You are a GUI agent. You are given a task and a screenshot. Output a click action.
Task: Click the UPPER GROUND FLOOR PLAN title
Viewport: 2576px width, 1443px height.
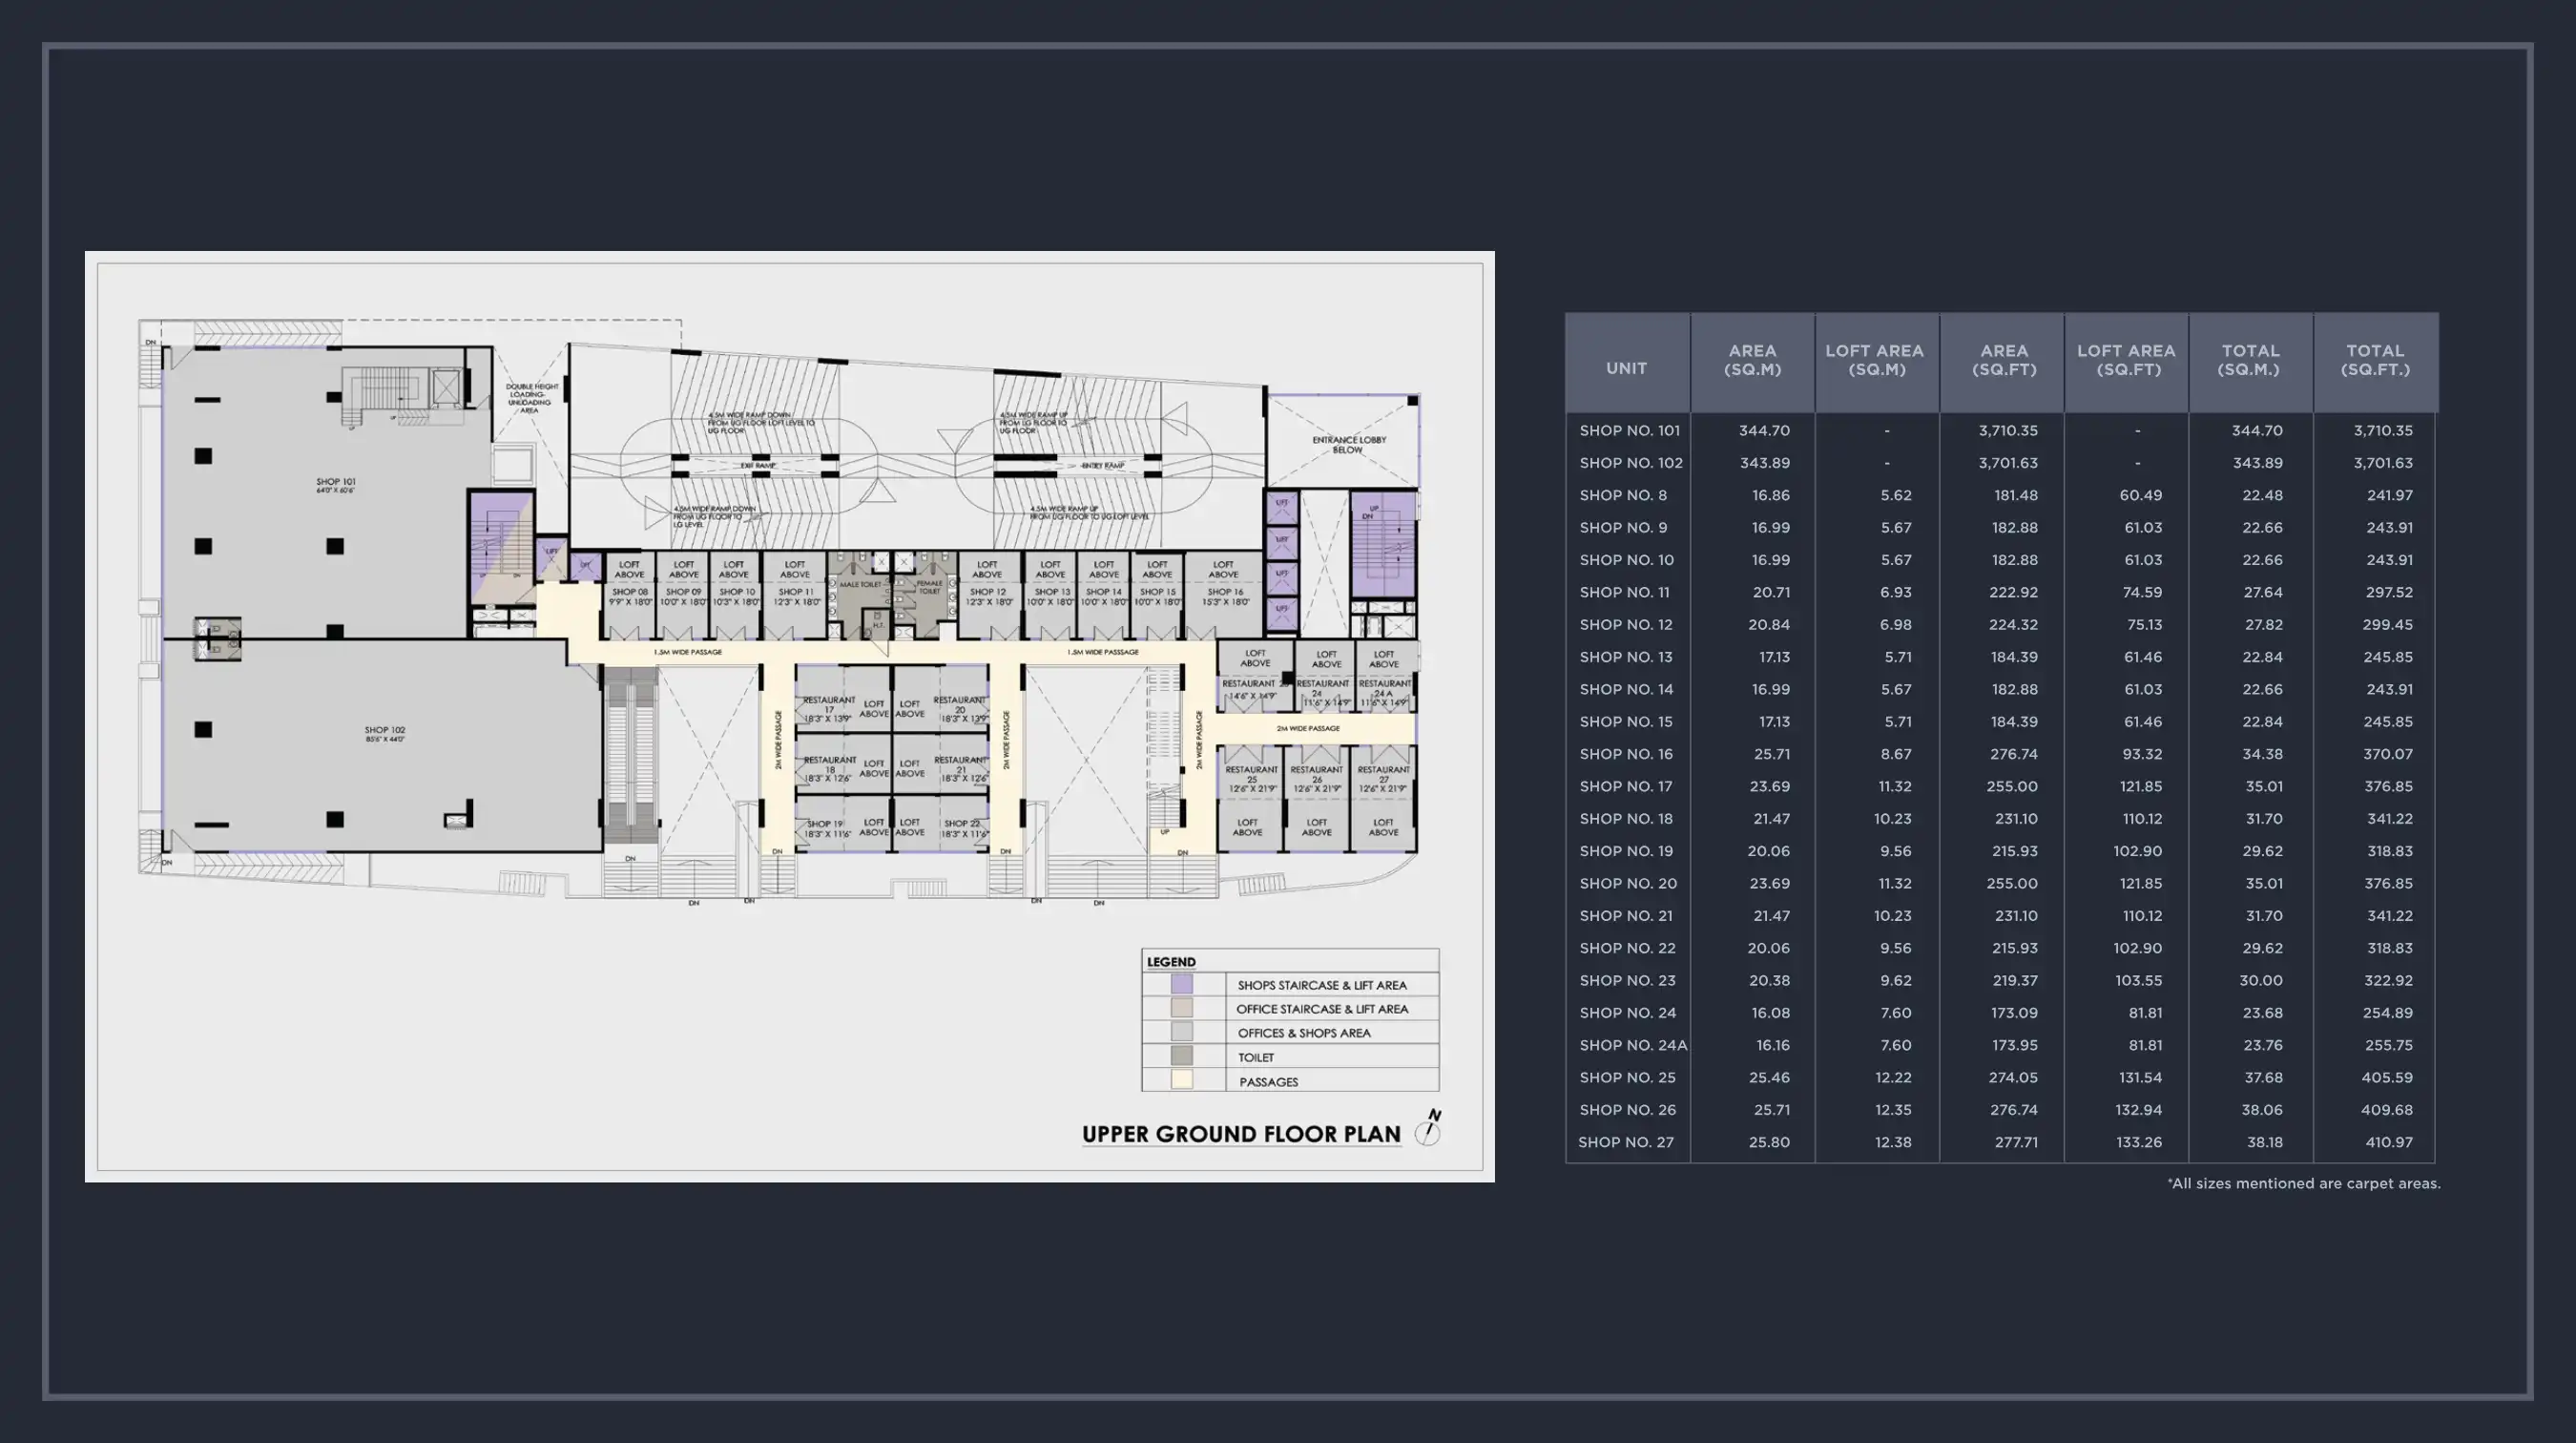(1240, 1134)
